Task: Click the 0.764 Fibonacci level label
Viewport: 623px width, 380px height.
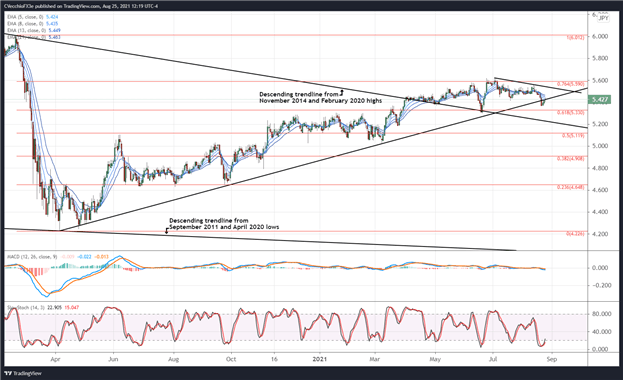Action: [x=571, y=84]
